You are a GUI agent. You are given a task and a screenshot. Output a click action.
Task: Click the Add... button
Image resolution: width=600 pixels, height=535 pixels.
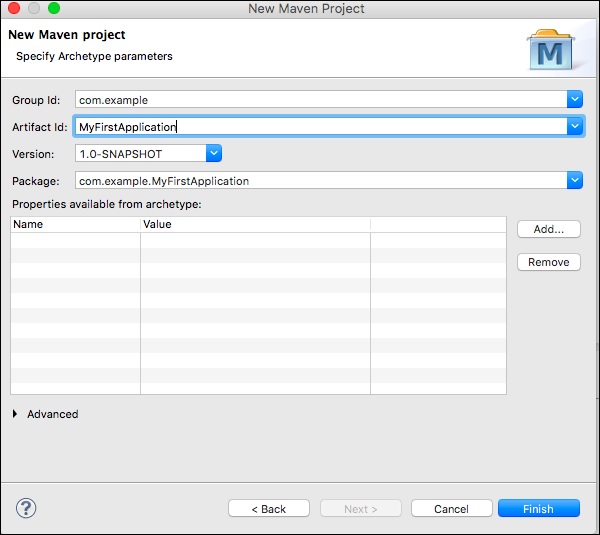click(x=549, y=229)
